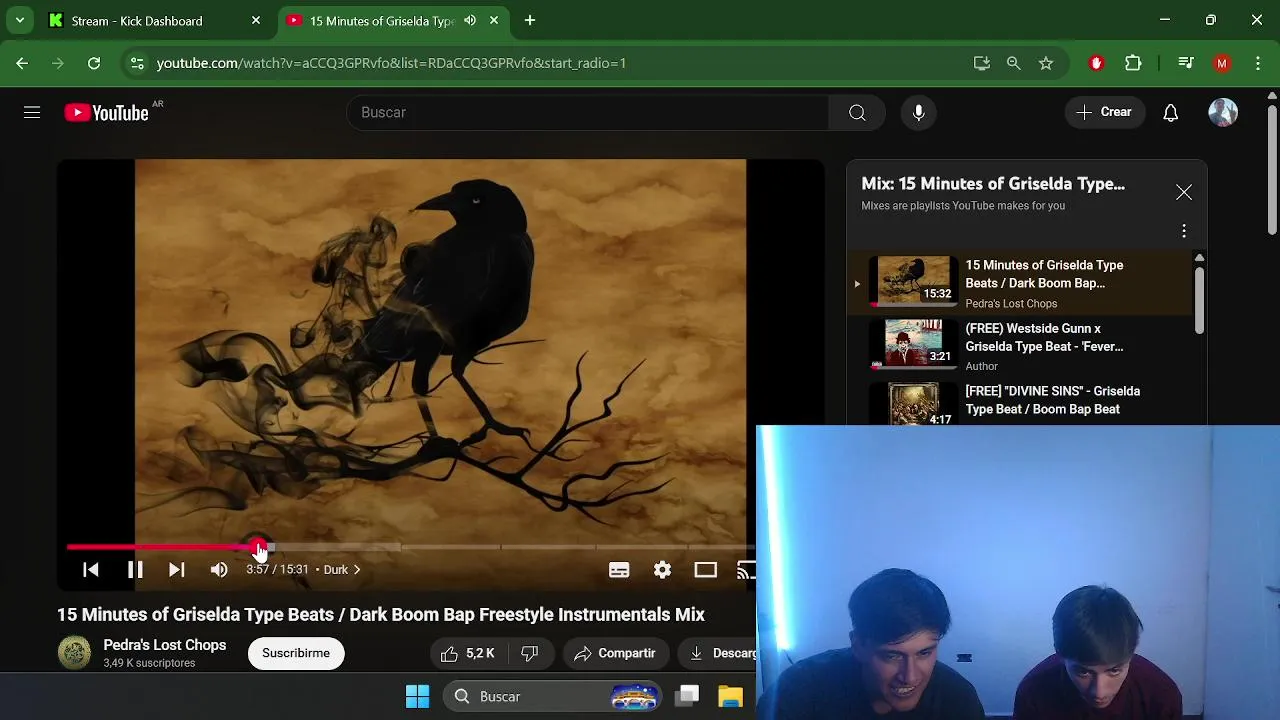Toggle subtitles on the player
This screenshot has width=1280, height=720.
point(619,570)
